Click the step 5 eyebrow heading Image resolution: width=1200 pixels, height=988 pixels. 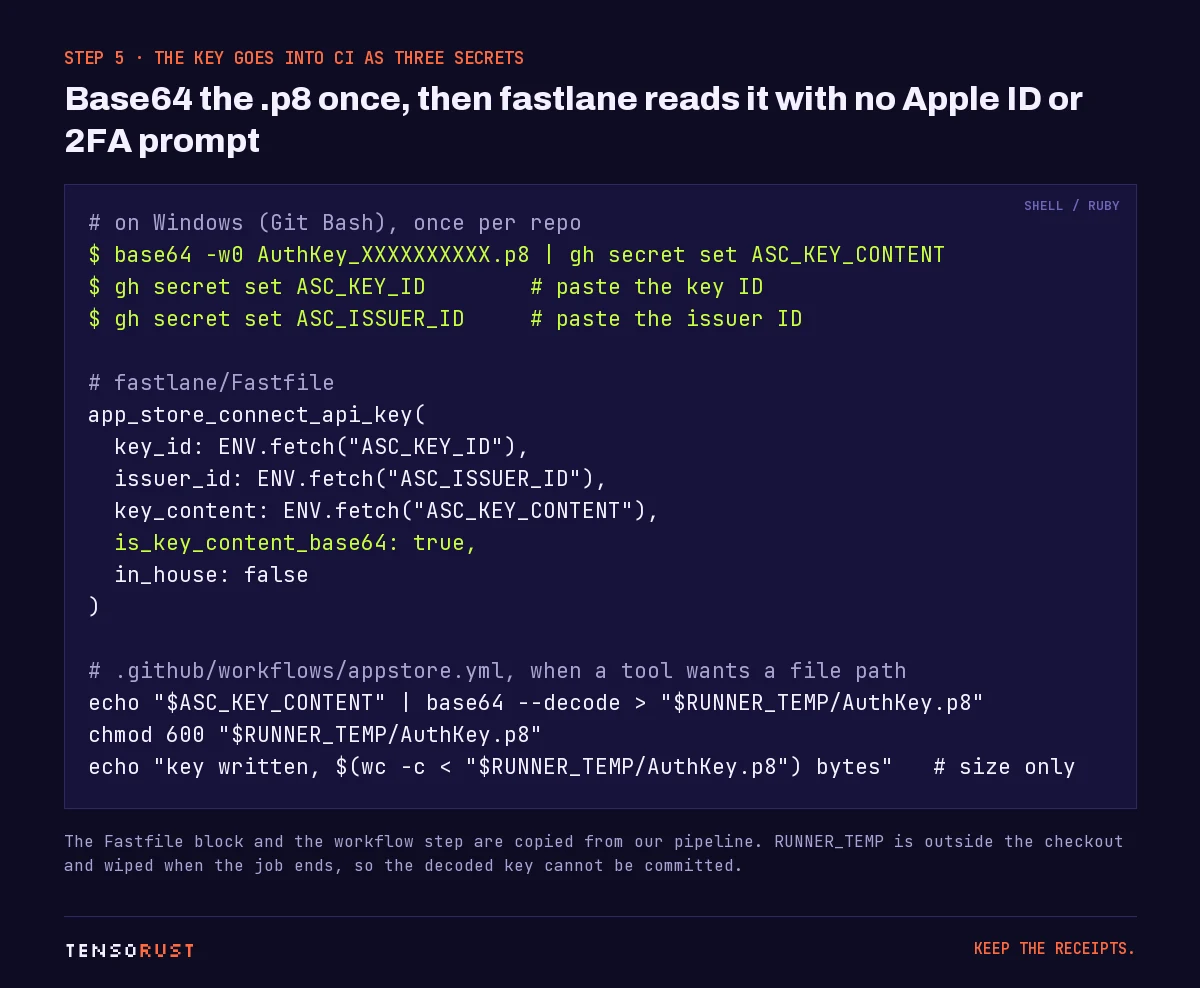pyautogui.click(x=294, y=58)
